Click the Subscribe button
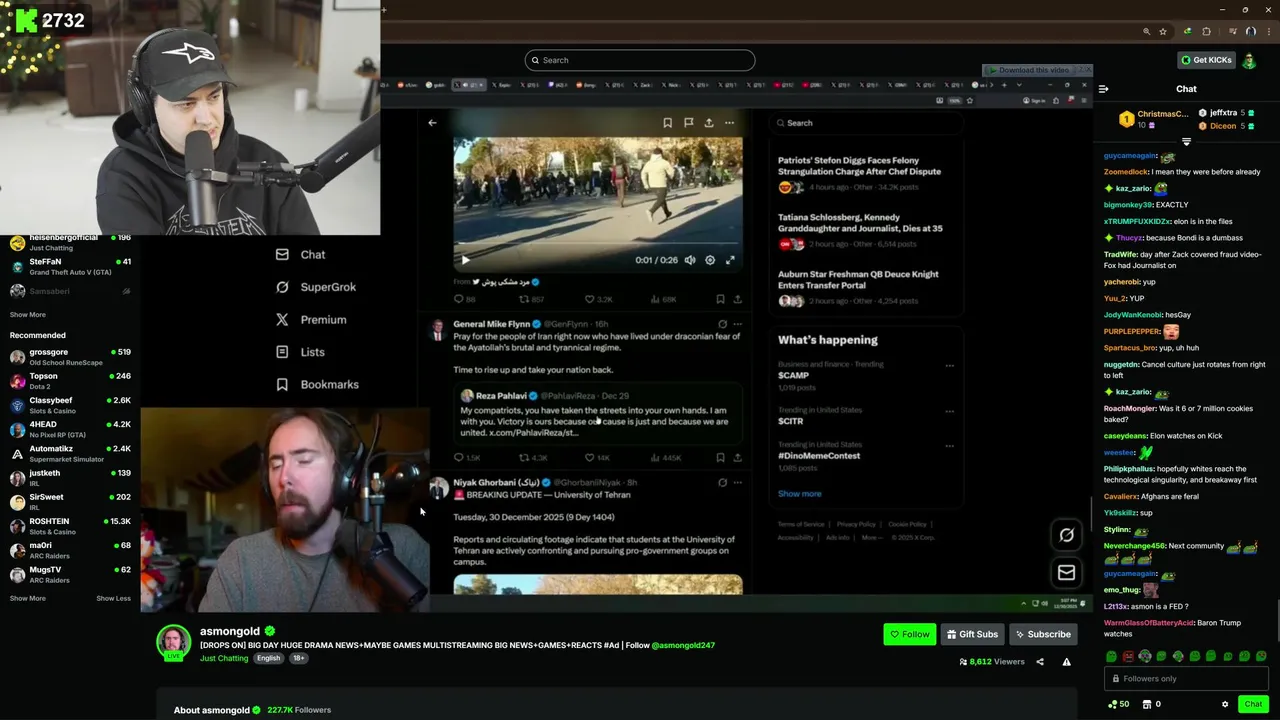This screenshot has width=1280, height=720. click(x=1043, y=634)
